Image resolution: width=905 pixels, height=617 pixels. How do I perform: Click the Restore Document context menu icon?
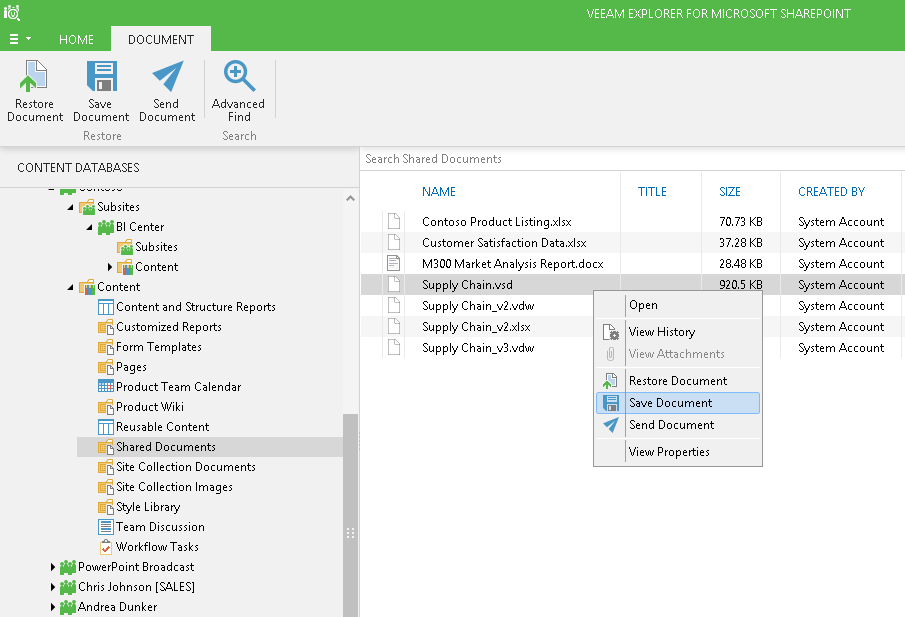pyautogui.click(x=610, y=381)
